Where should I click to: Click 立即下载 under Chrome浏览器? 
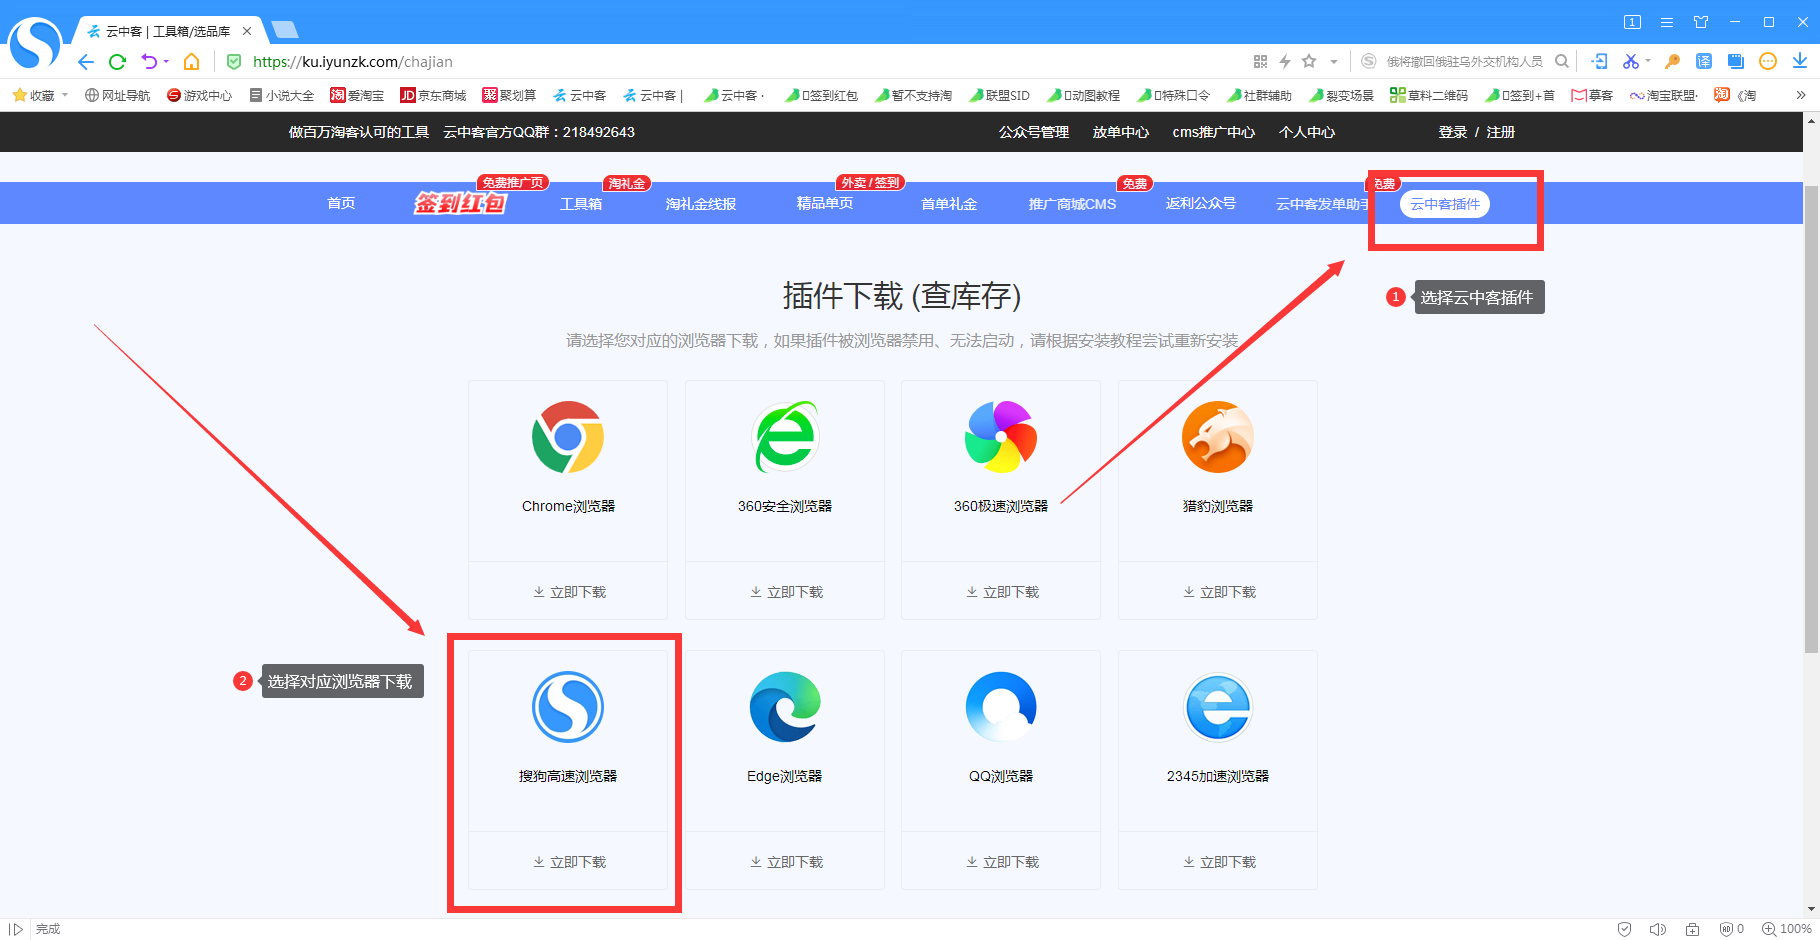point(567,591)
